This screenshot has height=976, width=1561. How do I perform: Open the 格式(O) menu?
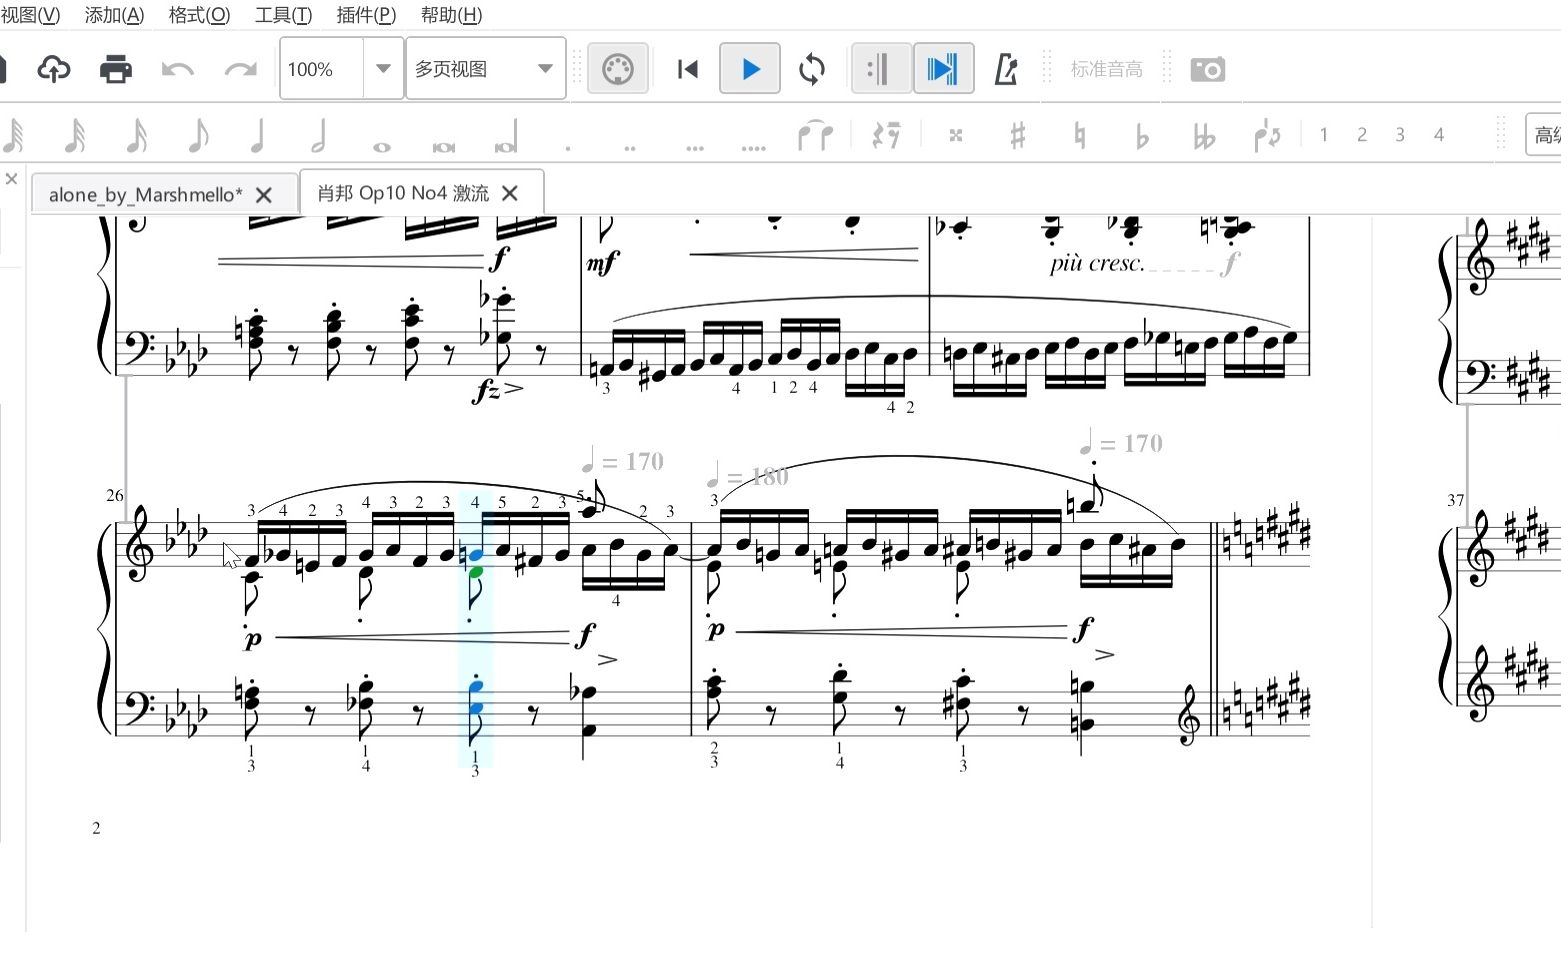coord(199,15)
